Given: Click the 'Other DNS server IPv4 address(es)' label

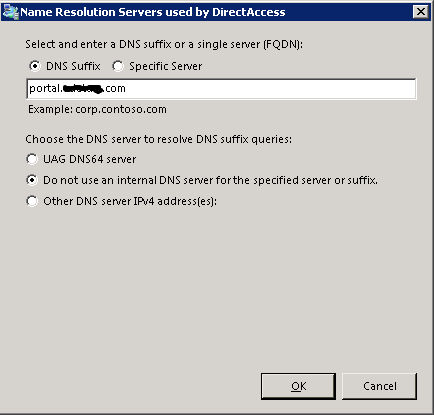Looking at the screenshot, I should (x=130, y=201).
